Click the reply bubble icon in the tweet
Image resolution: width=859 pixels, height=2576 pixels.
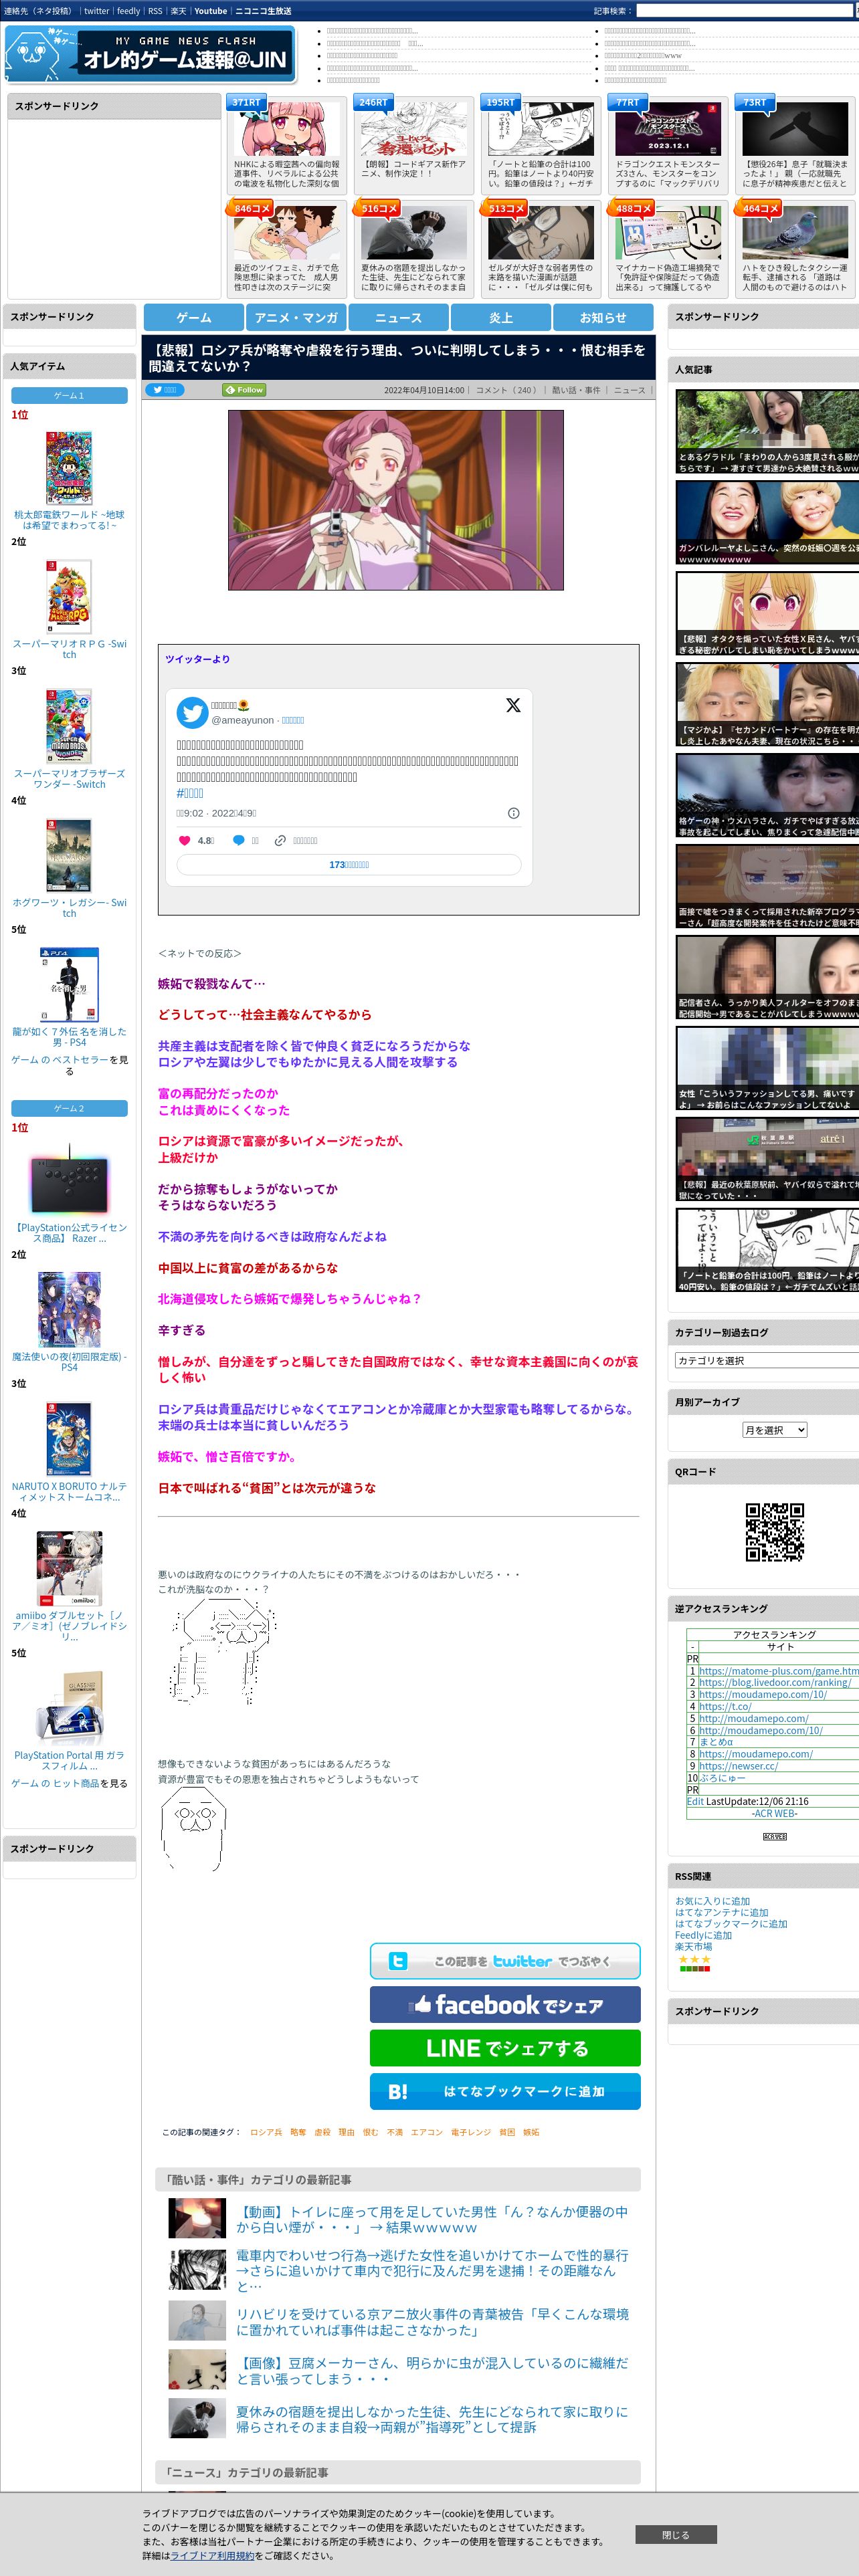[x=238, y=840]
